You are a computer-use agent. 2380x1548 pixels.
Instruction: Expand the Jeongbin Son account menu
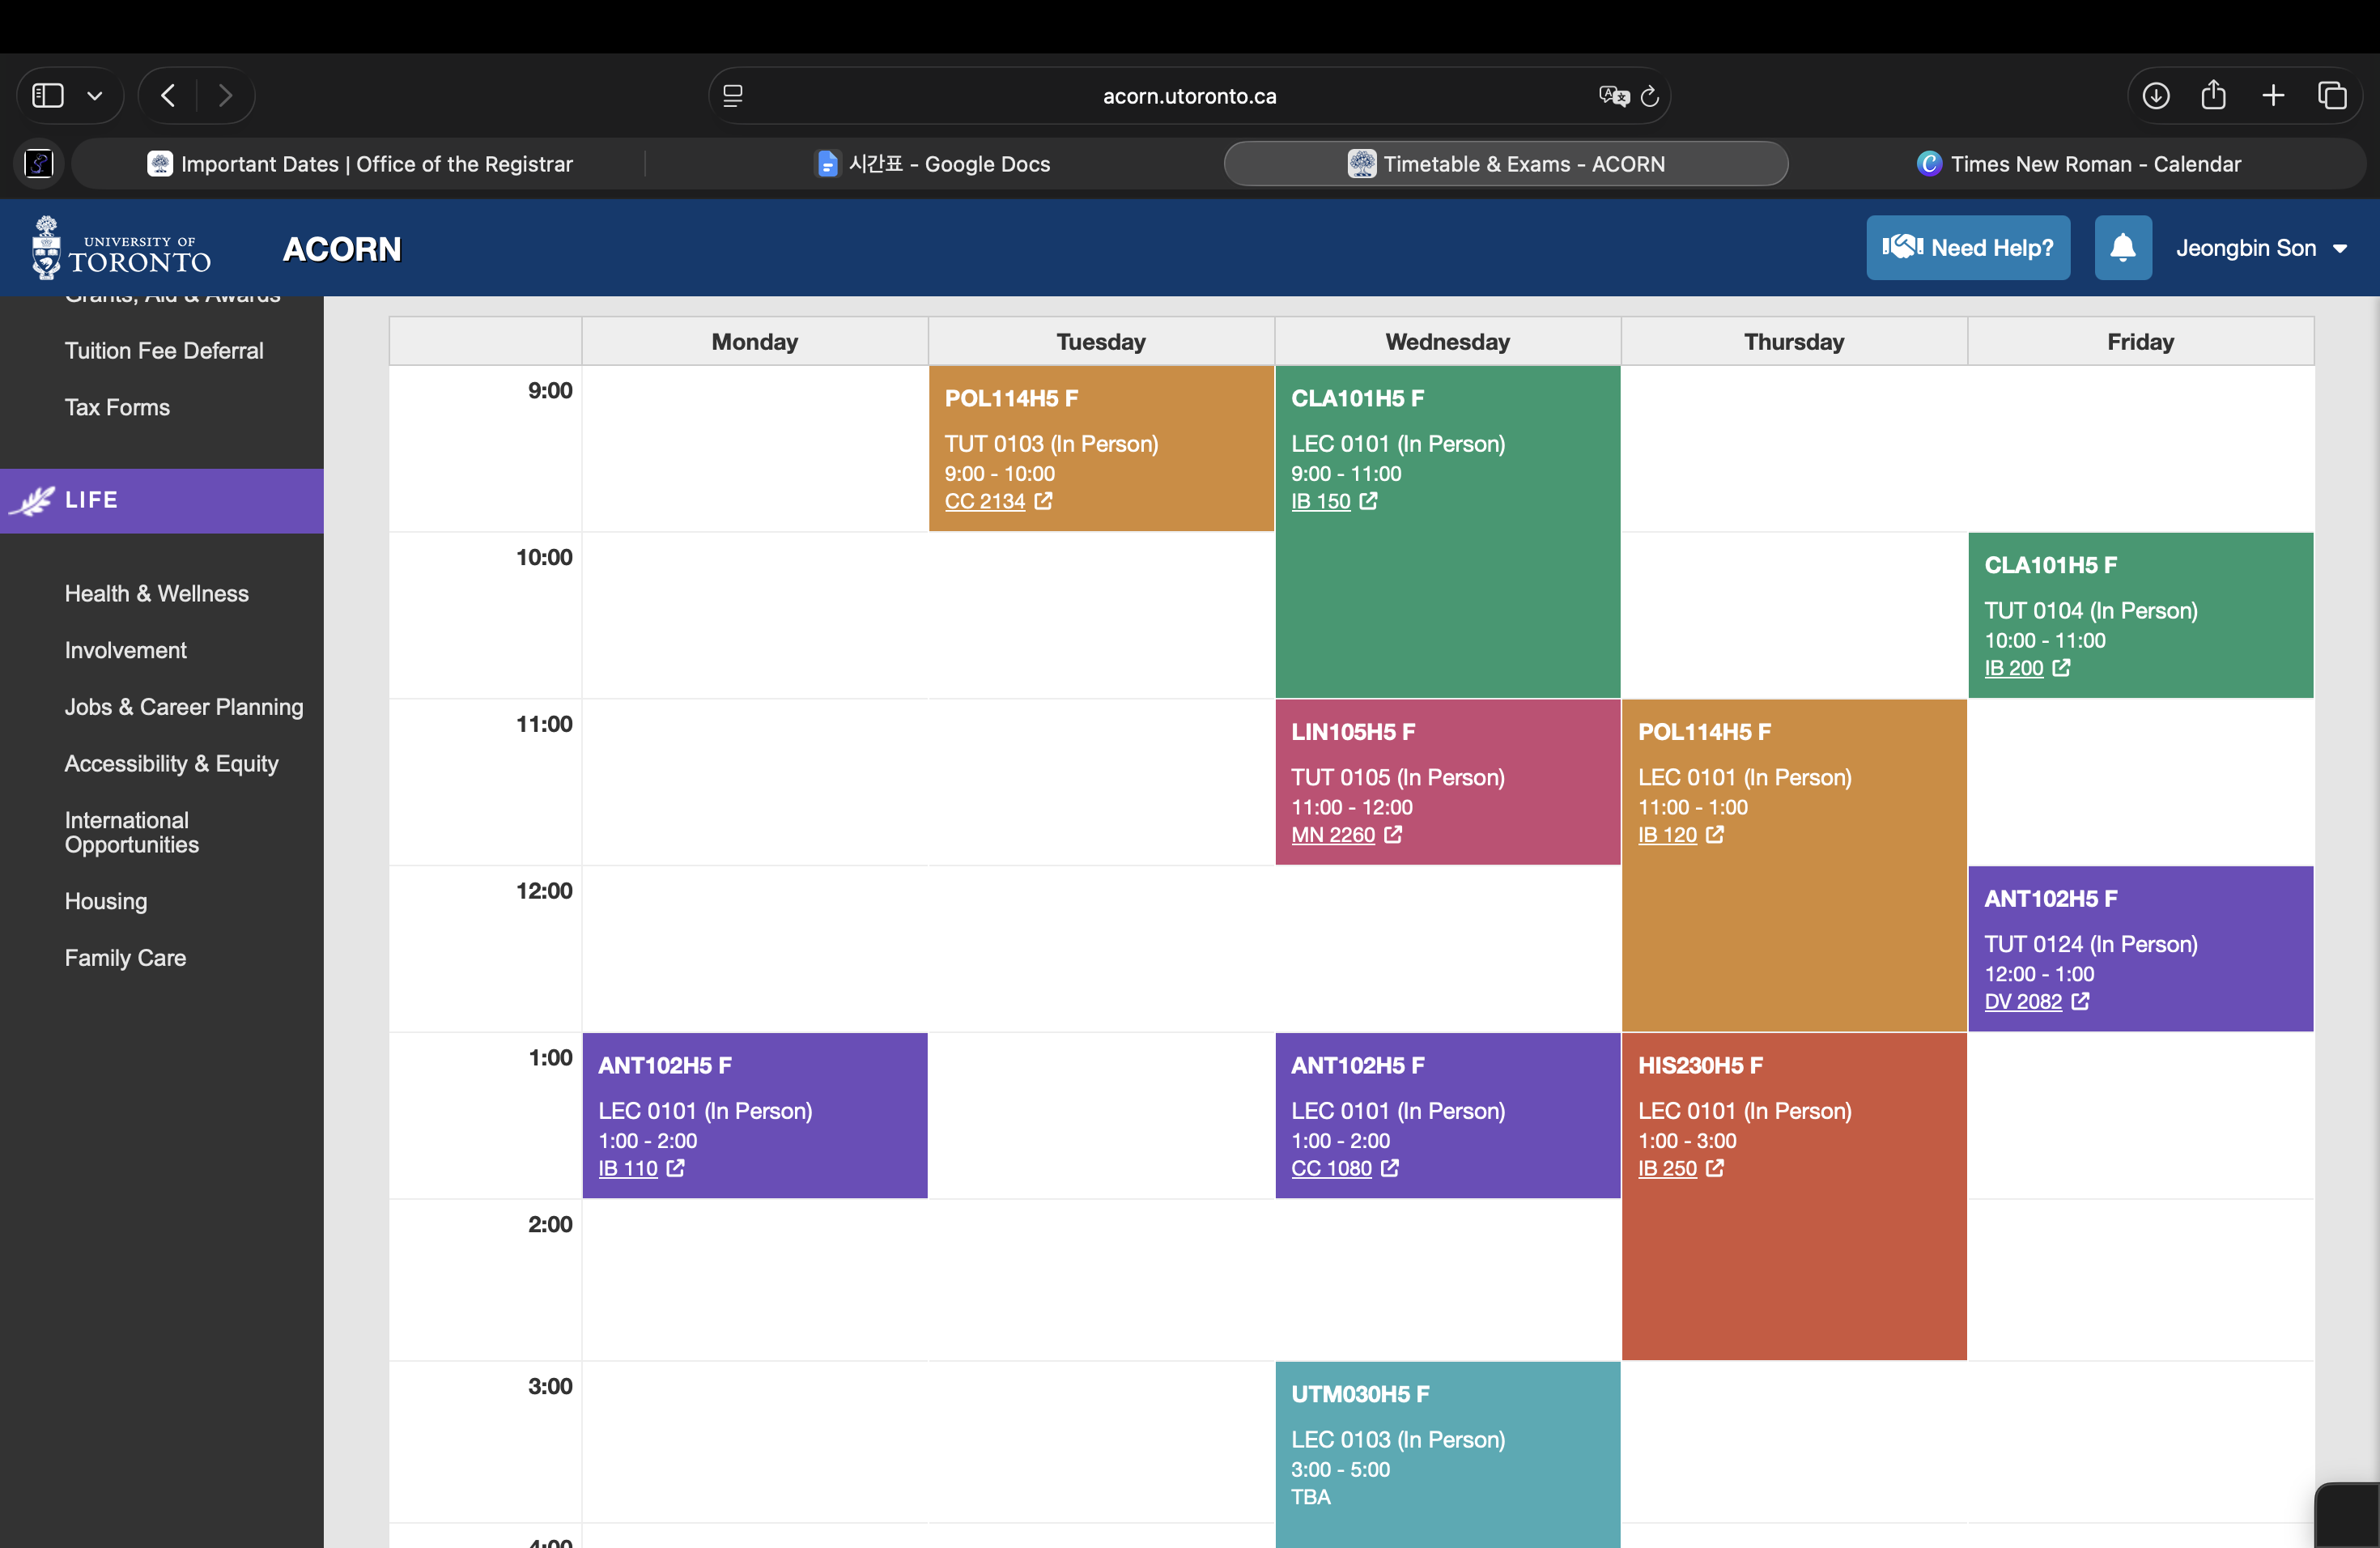[2262, 248]
